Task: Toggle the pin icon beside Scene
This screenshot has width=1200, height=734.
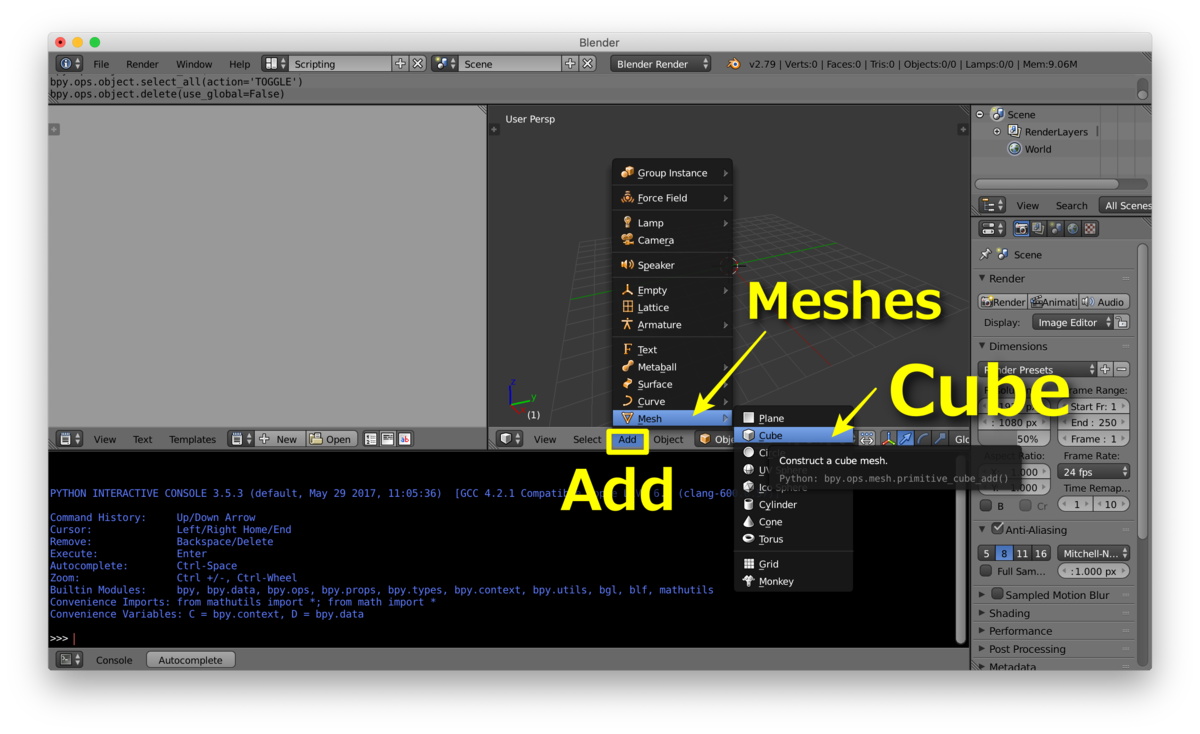Action: (x=986, y=255)
